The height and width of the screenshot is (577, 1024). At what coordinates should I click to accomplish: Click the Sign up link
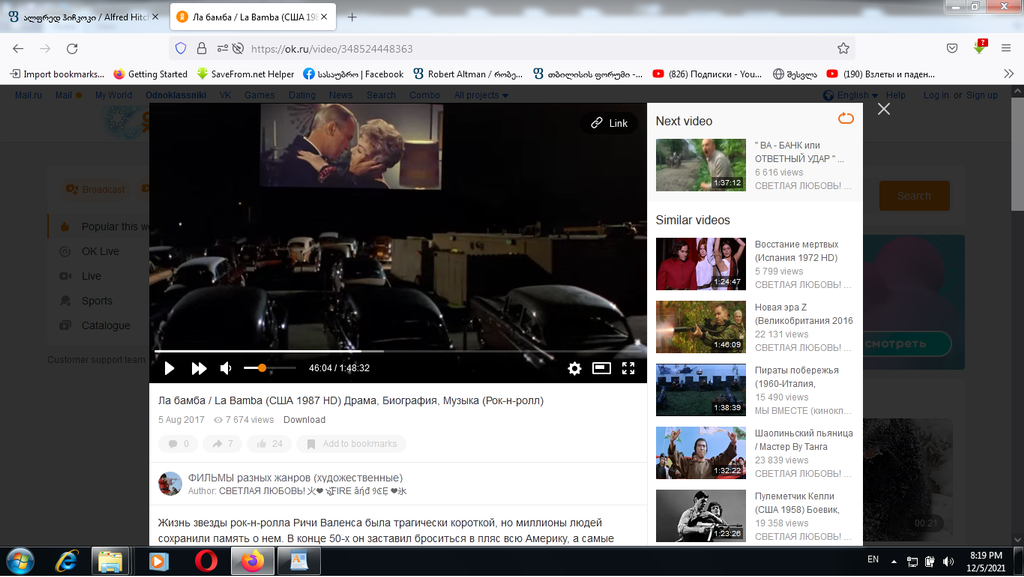click(x=982, y=95)
